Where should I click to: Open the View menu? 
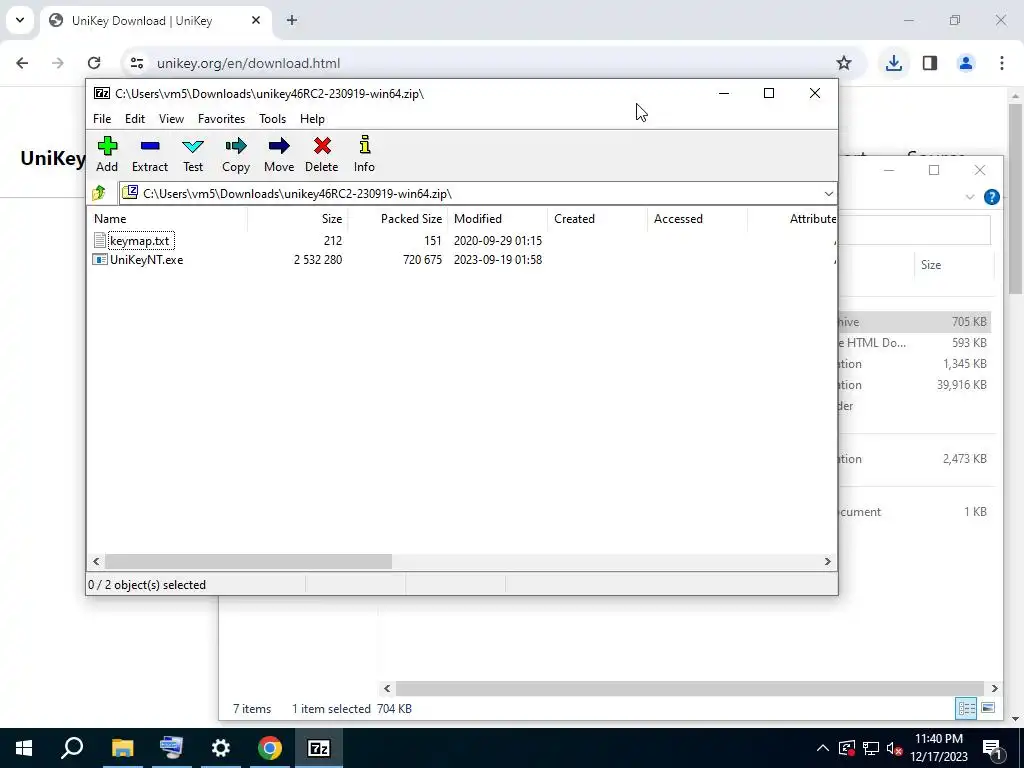coord(171,119)
